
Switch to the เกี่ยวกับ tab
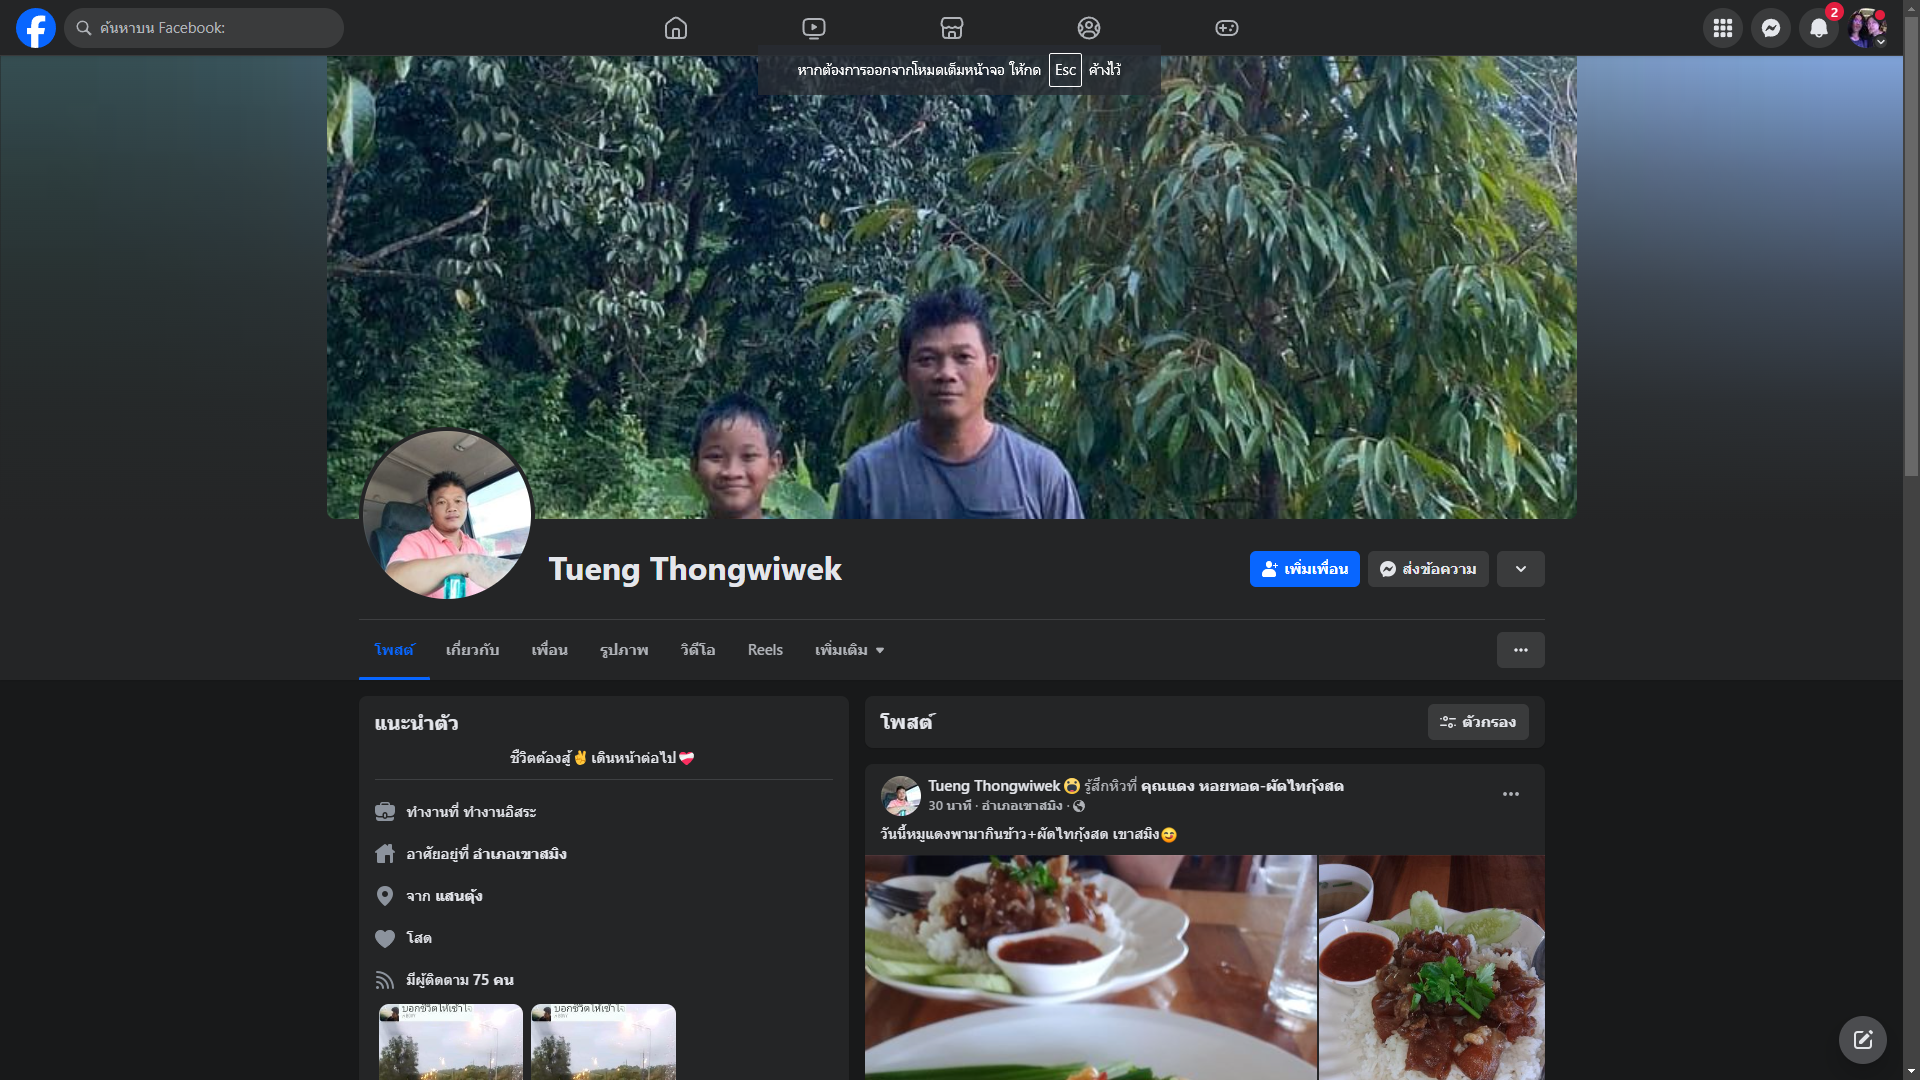[472, 650]
